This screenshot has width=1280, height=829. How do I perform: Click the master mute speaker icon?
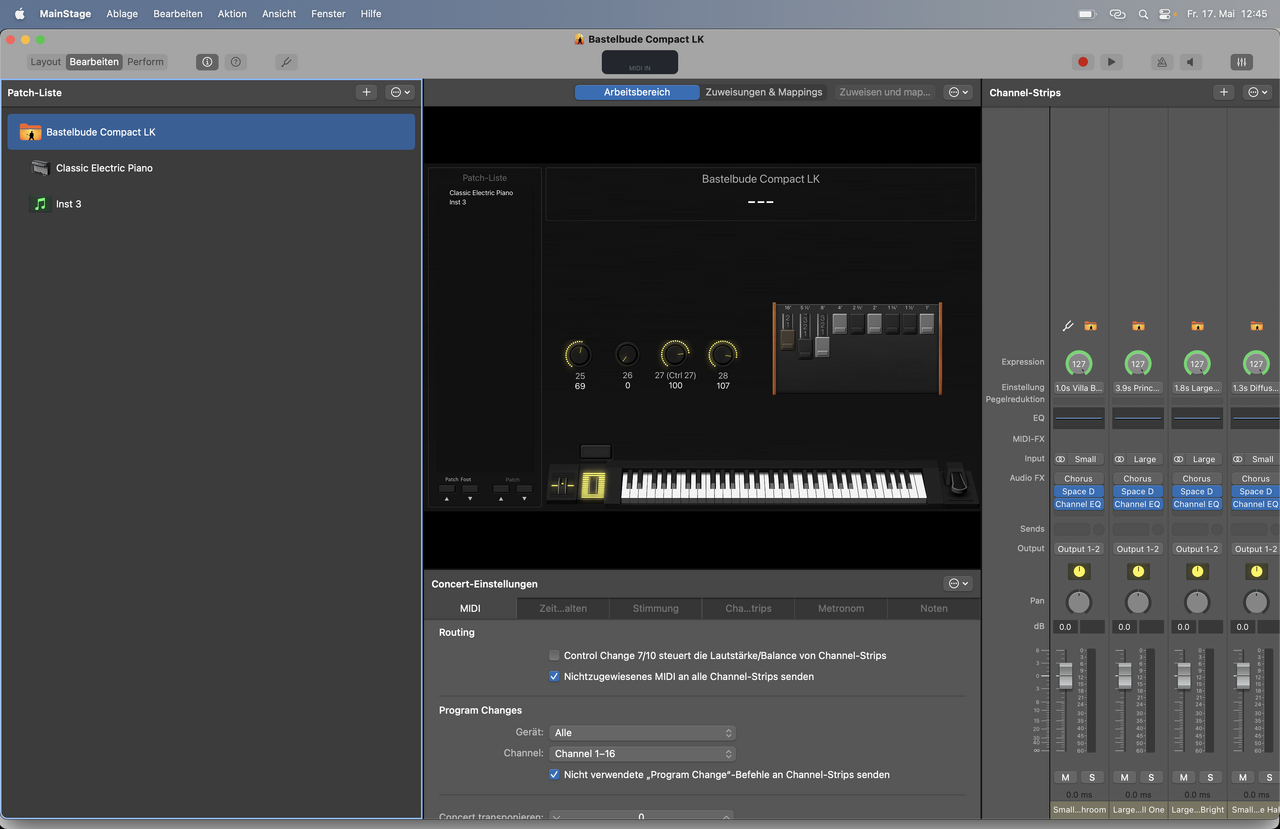pyautogui.click(x=1189, y=62)
